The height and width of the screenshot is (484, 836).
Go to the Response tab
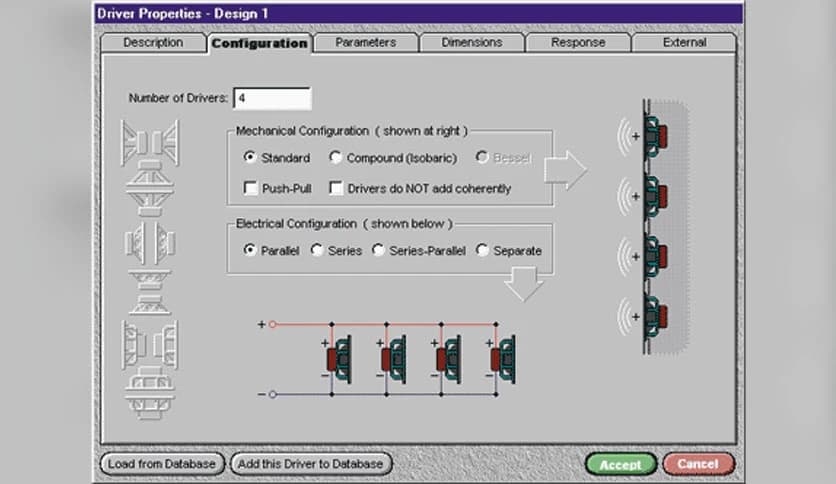(x=578, y=43)
